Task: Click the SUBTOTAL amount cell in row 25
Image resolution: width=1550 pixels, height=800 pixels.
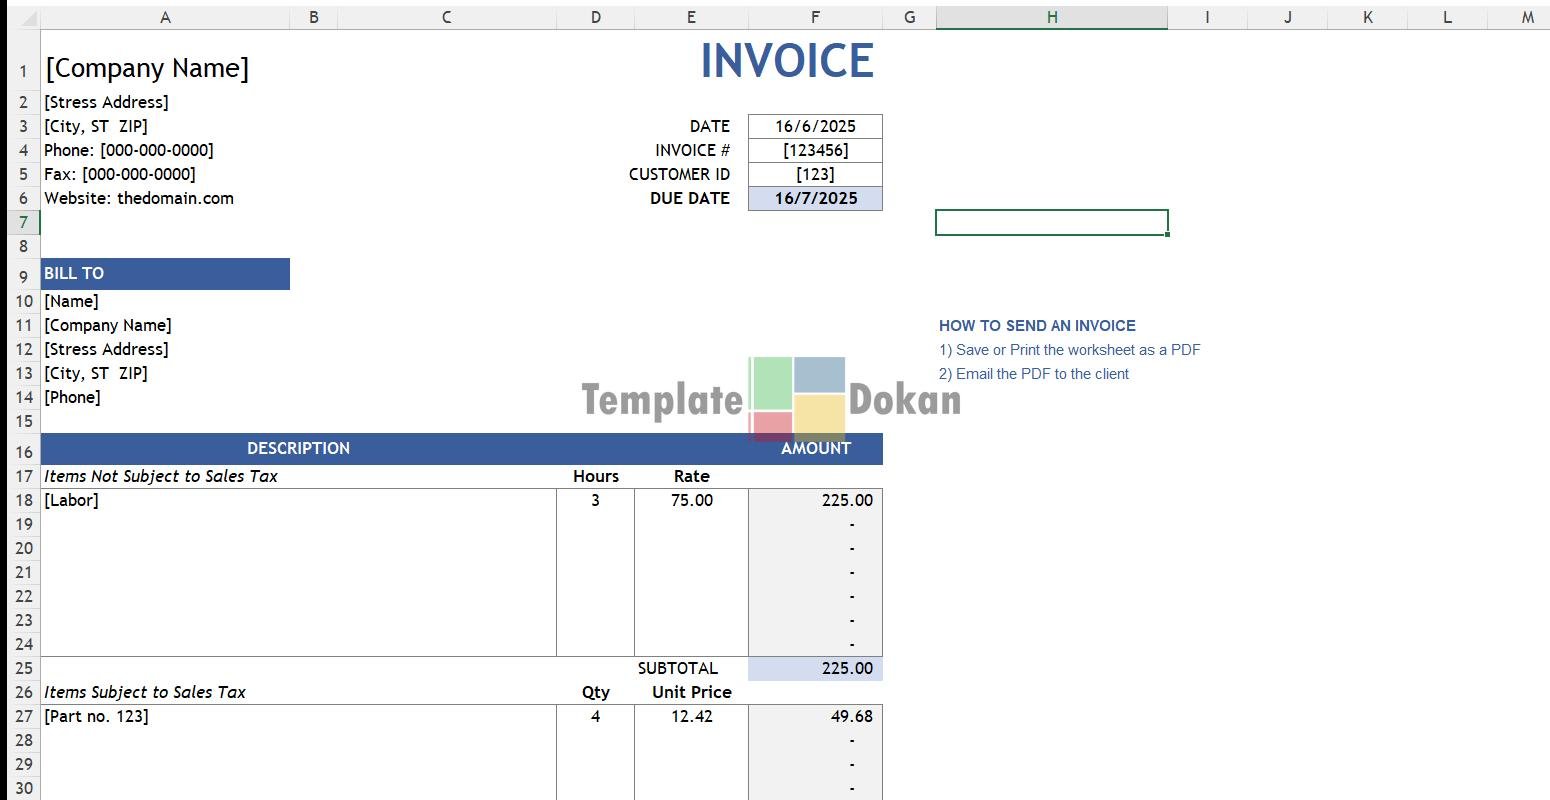Action: coord(815,668)
